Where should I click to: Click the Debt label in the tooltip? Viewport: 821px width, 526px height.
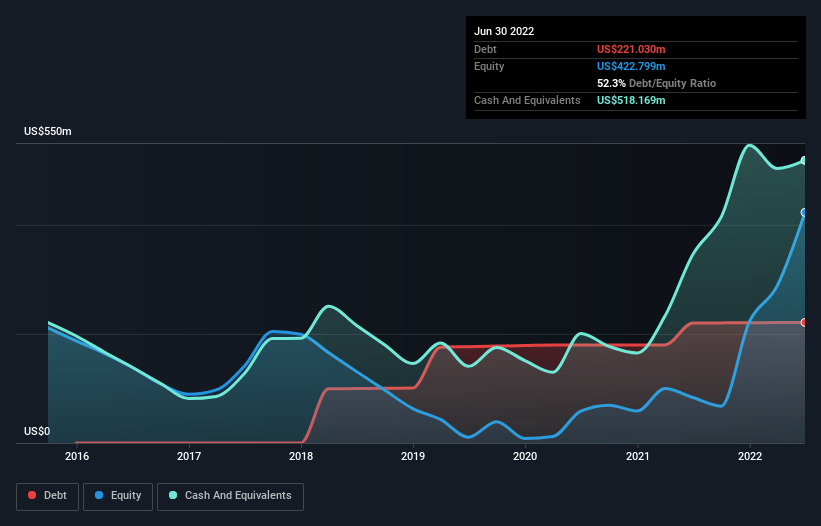coord(485,49)
